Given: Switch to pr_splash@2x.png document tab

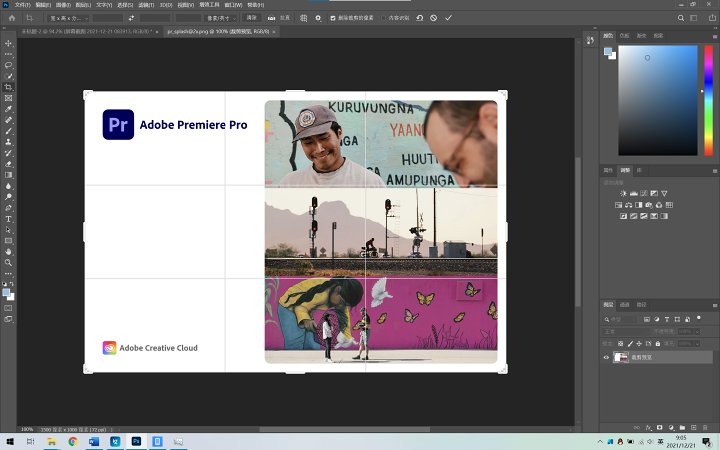Looking at the screenshot, I should (218, 32).
